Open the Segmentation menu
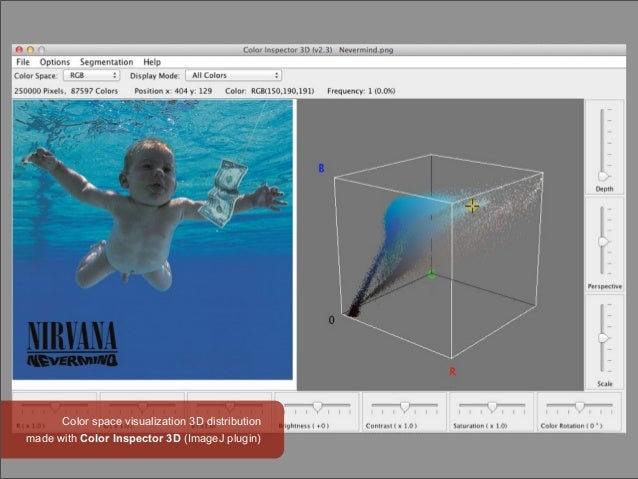The width and height of the screenshot is (638, 479). point(107,62)
